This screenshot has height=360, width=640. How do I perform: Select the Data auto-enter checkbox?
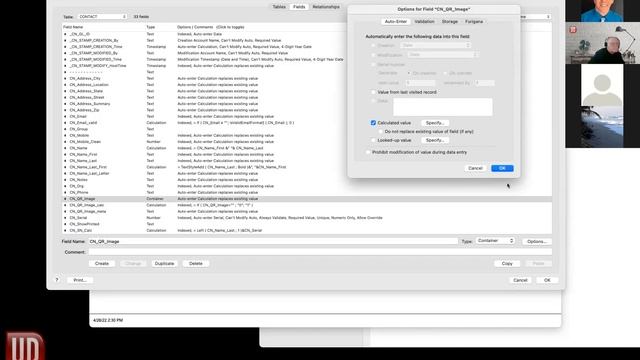point(373,101)
